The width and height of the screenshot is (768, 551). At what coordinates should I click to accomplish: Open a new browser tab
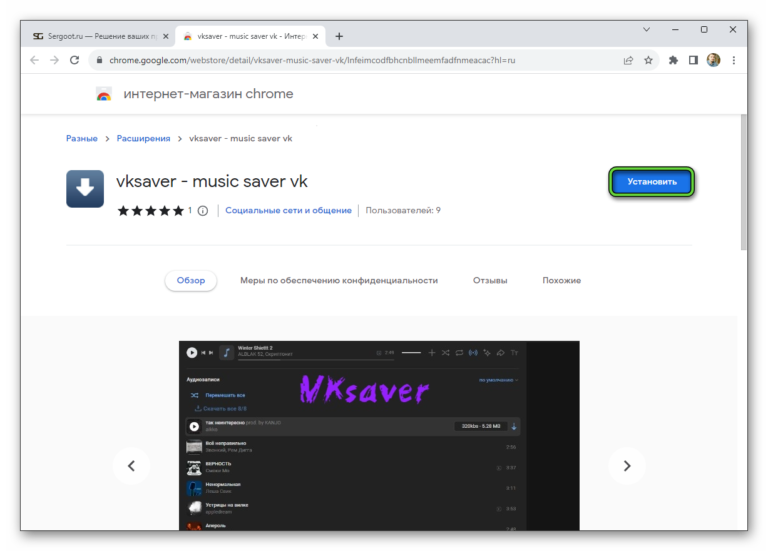coord(339,36)
